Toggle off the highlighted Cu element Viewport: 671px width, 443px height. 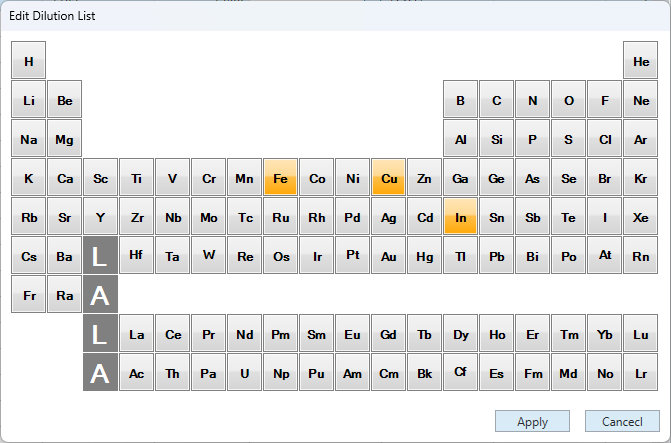coord(389,177)
